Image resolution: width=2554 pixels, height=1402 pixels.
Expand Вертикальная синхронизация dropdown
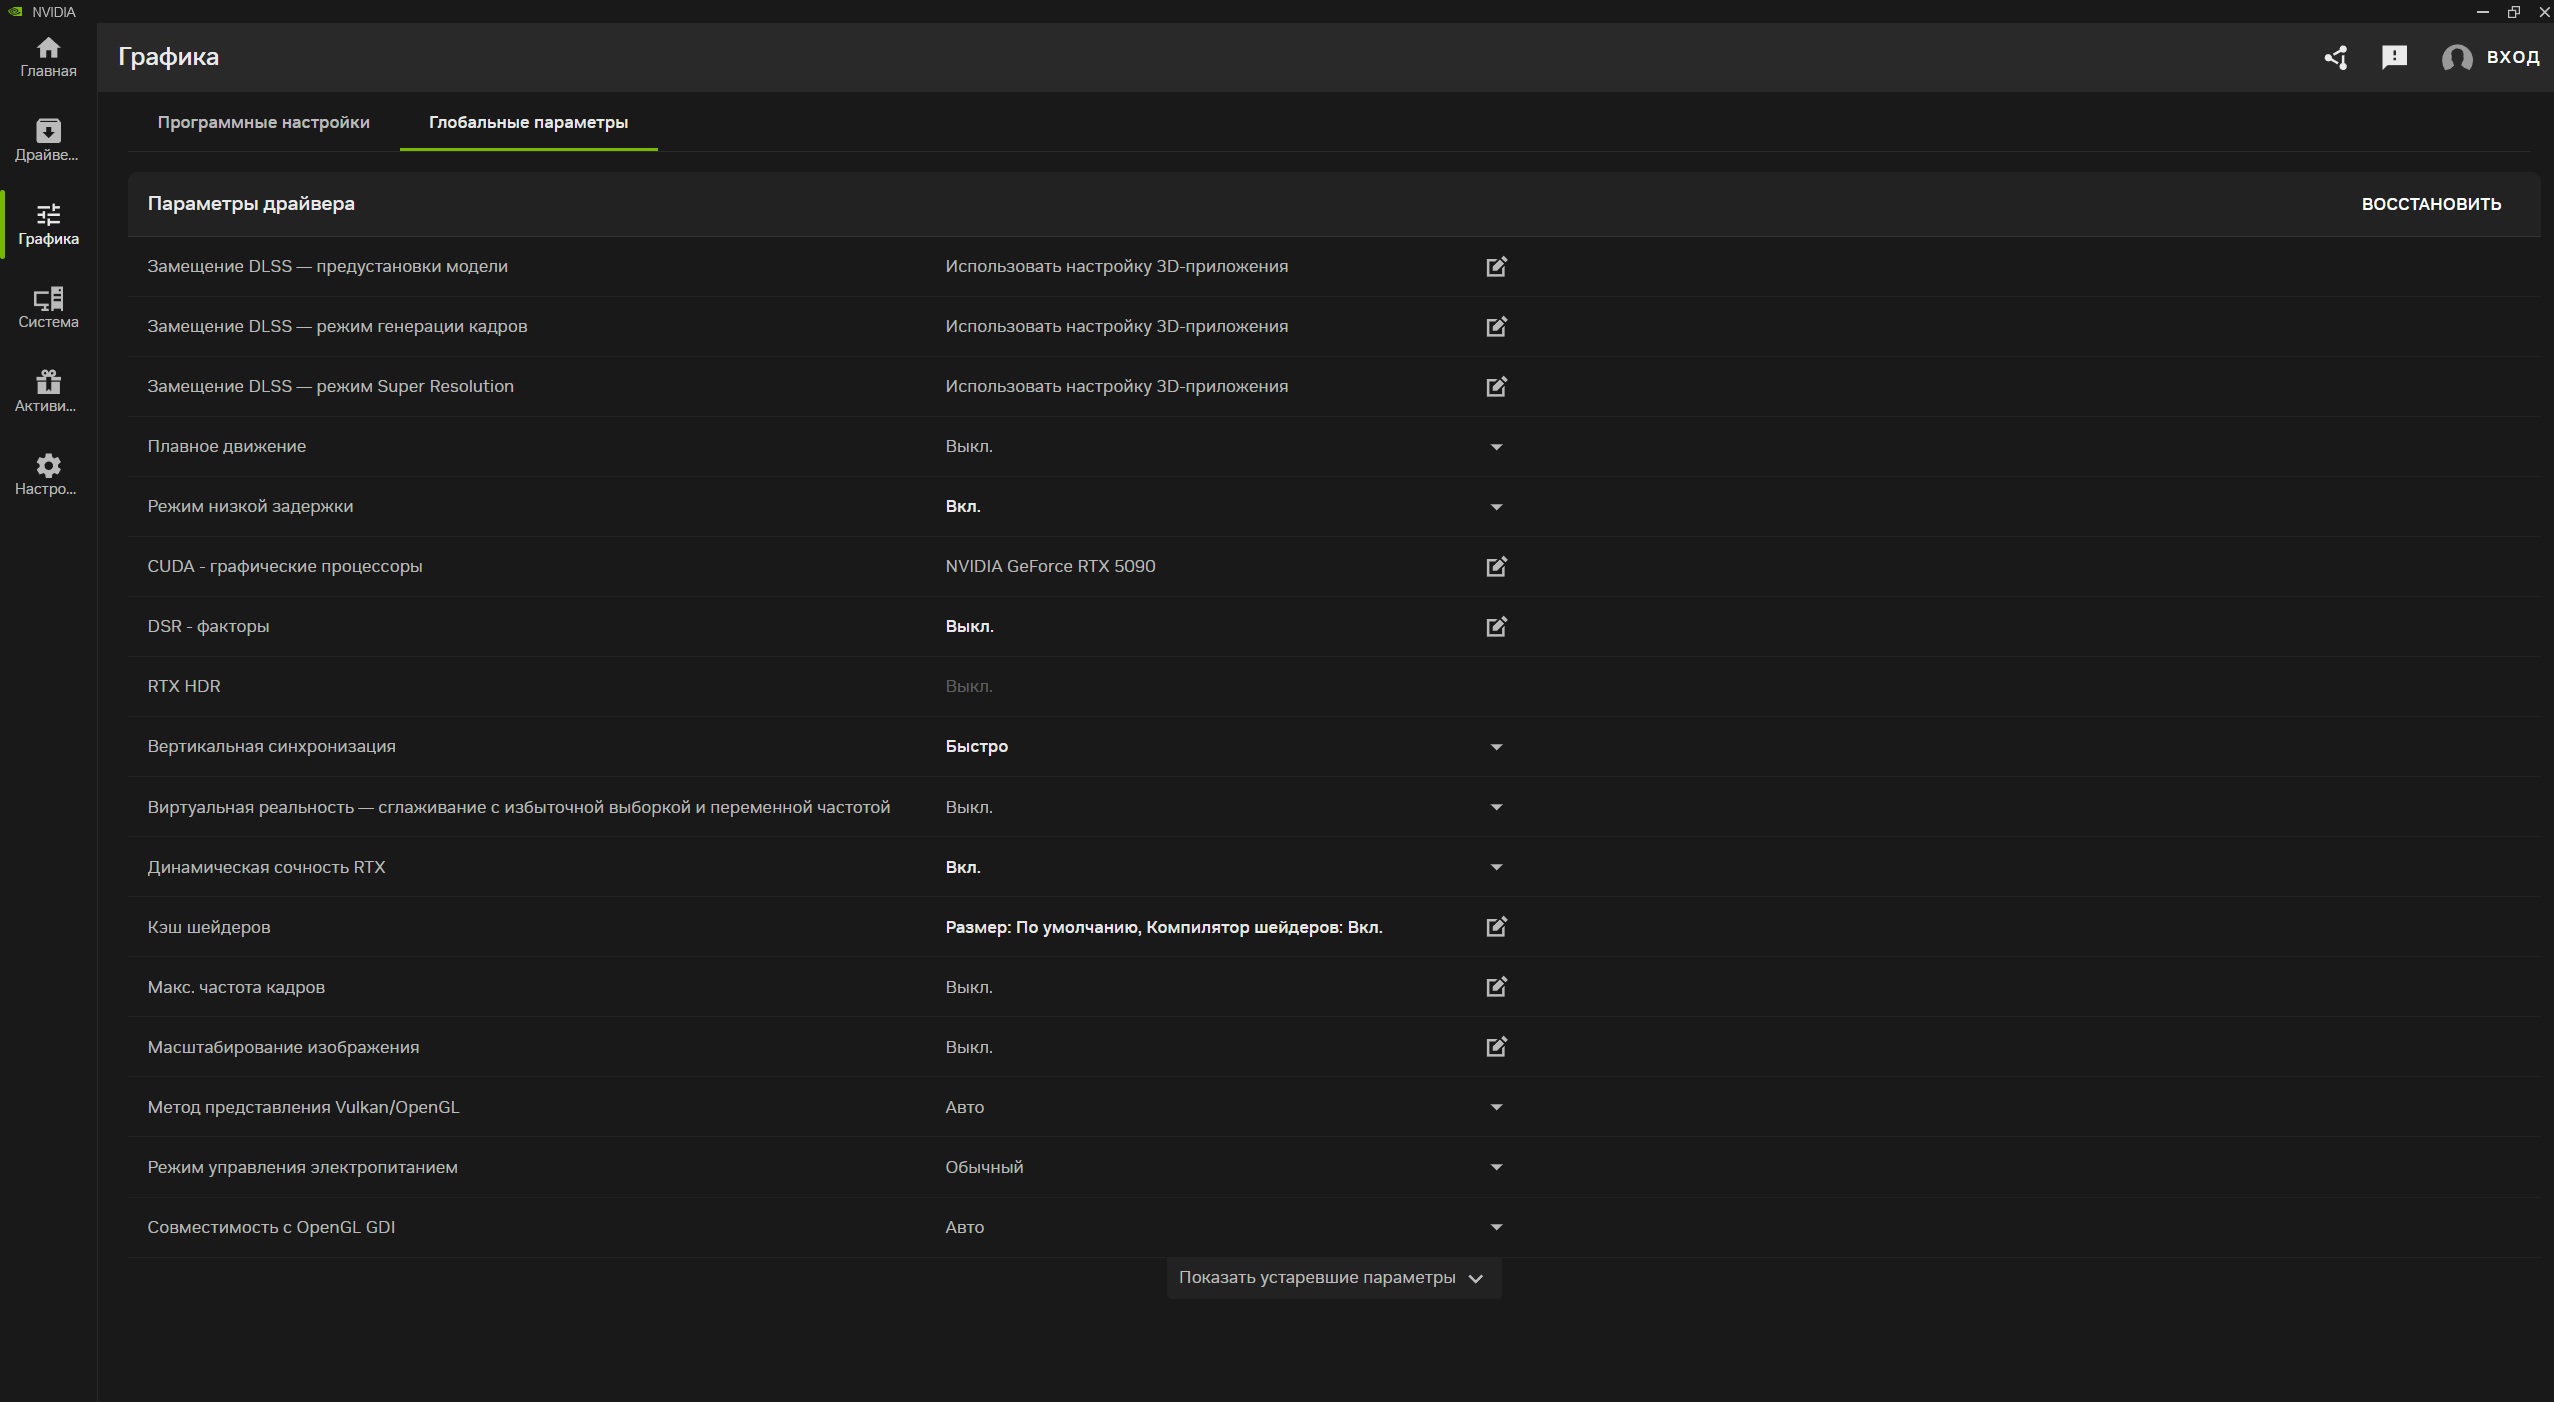click(x=1496, y=747)
